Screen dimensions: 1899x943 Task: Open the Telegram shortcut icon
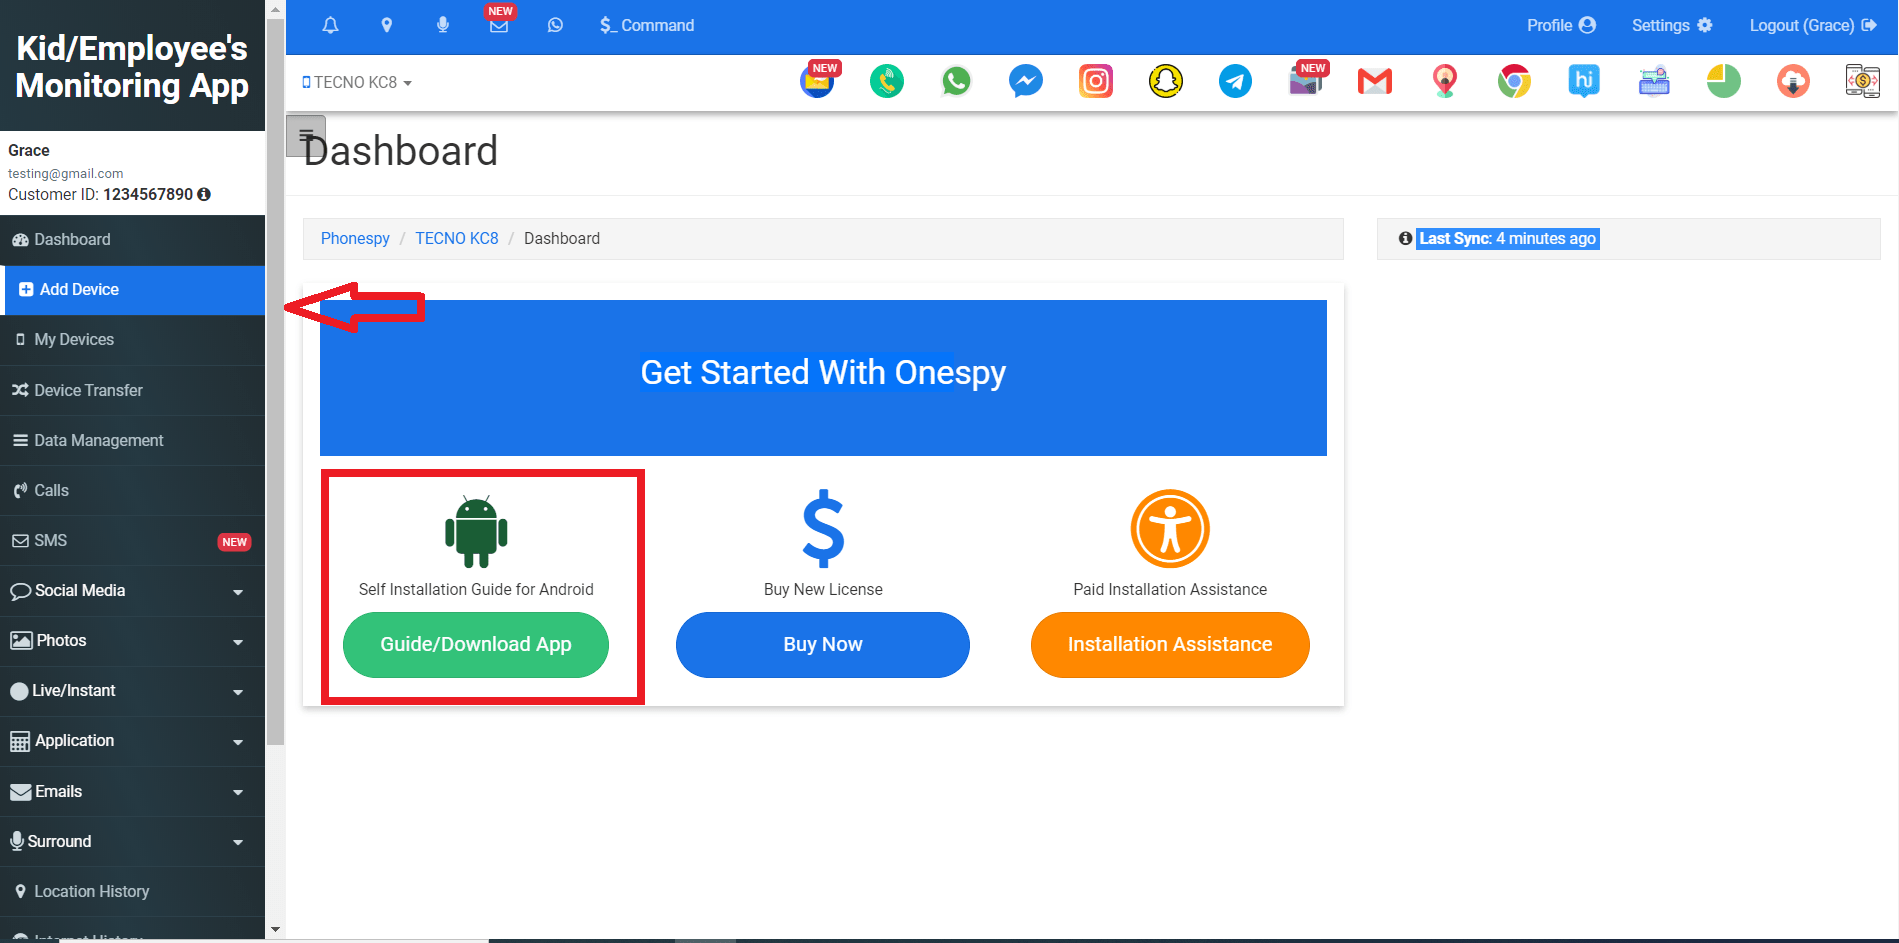[1235, 81]
